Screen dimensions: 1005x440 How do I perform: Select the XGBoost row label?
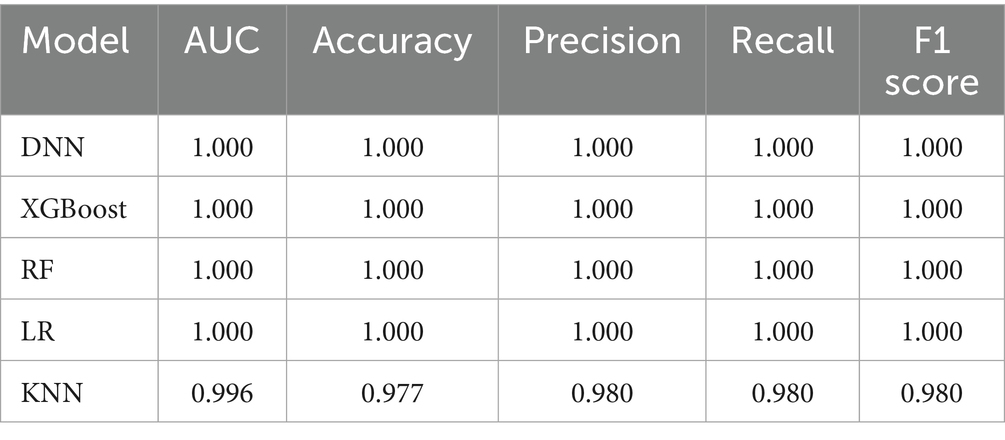pos(74,209)
